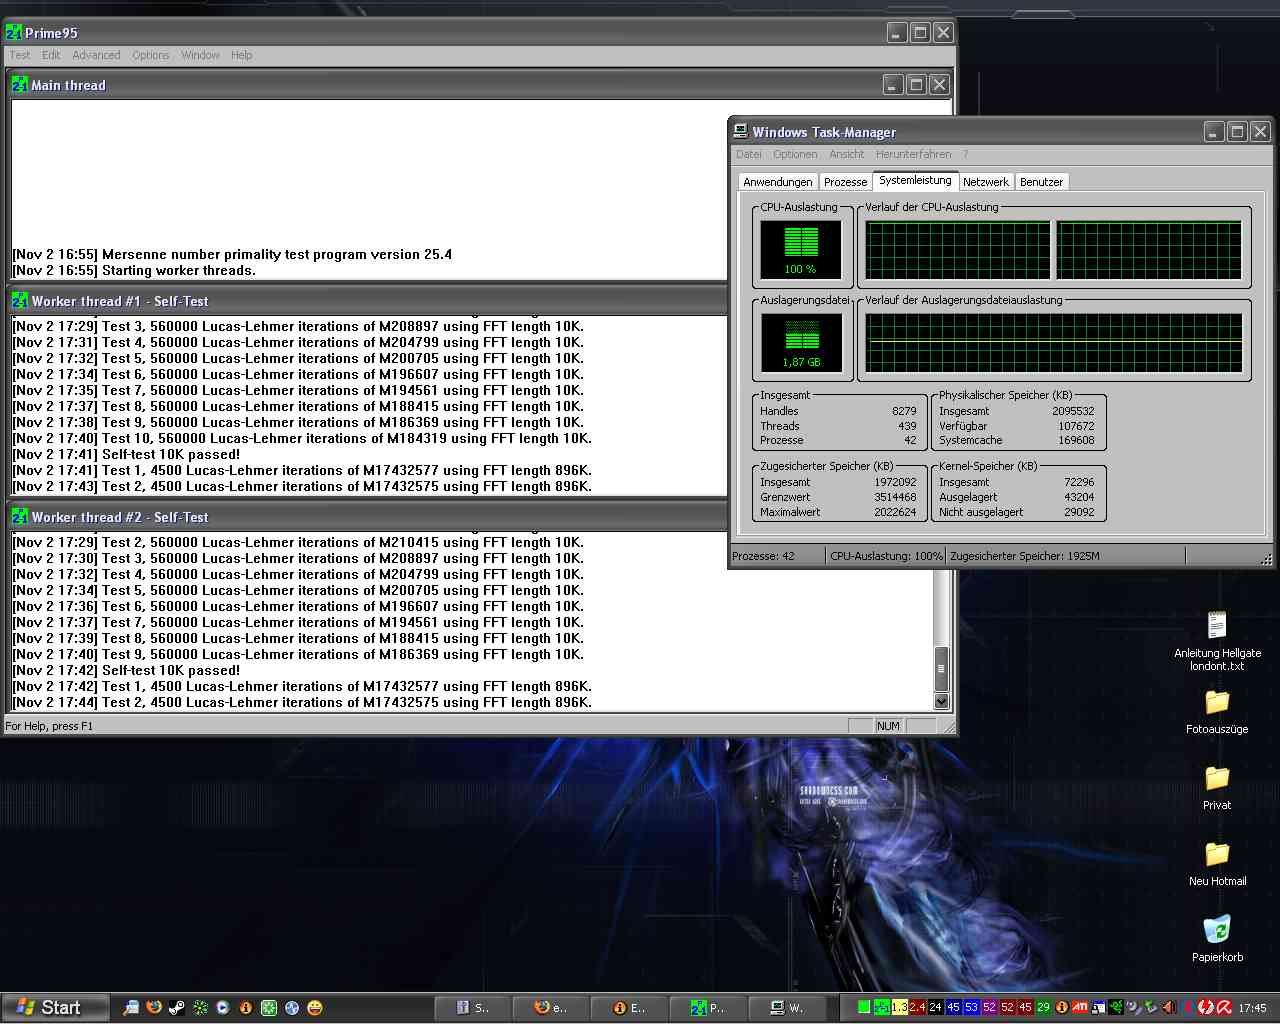
Task: Click the taskbar button labeled S..
Action: pyautogui.click(x=474, y=1007)
